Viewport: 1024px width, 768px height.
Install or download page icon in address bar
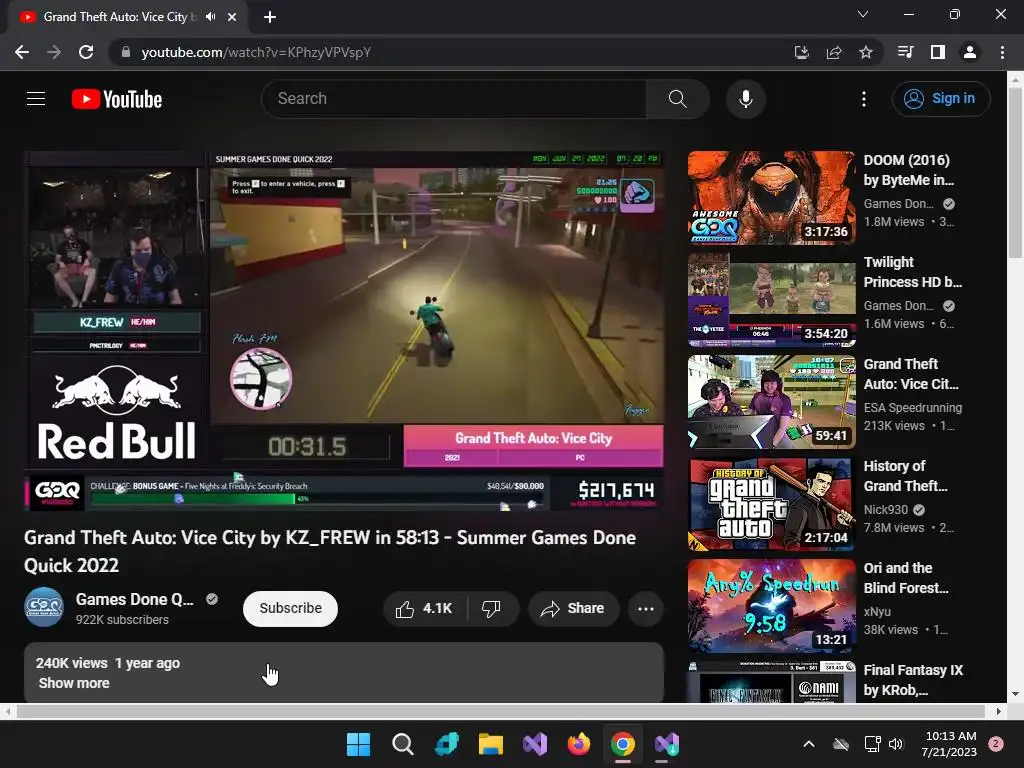coord(801,52)
